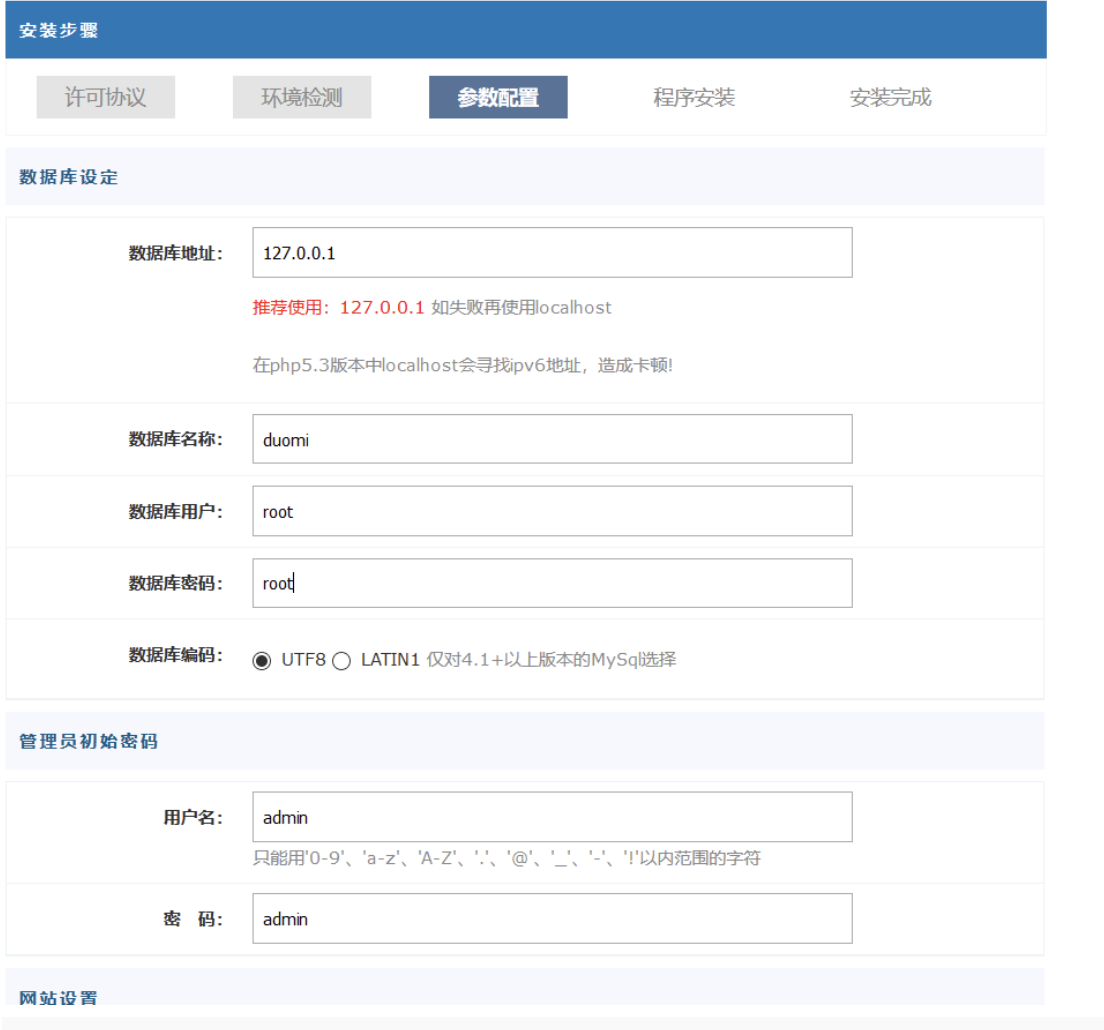
Task: Click the 用户名 field containing admin
Action: click(x=553, y=817)
